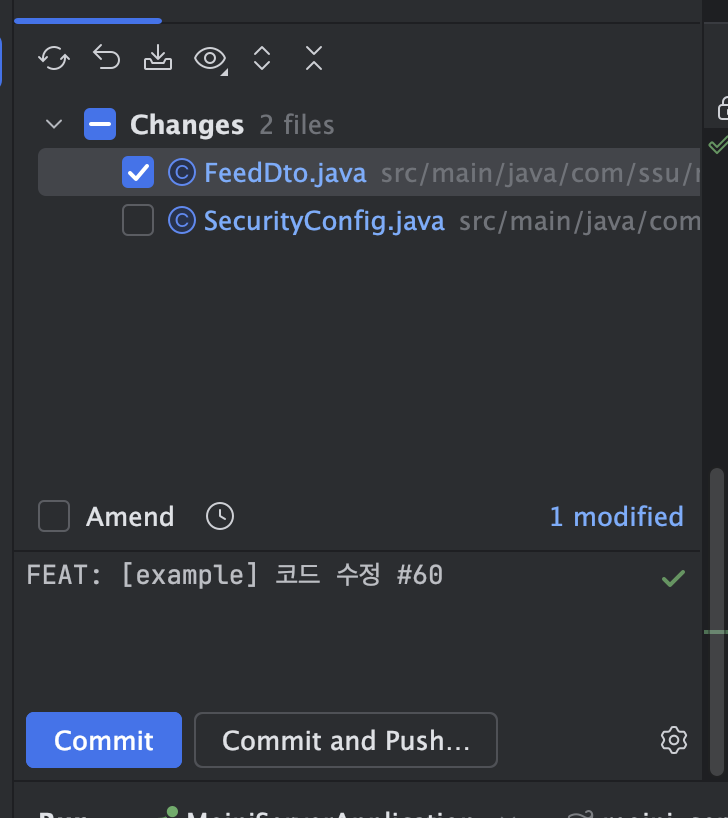Click the Rollback arrow icon
Viewport: 728px width, 818px height.
[x=106, y=57]
